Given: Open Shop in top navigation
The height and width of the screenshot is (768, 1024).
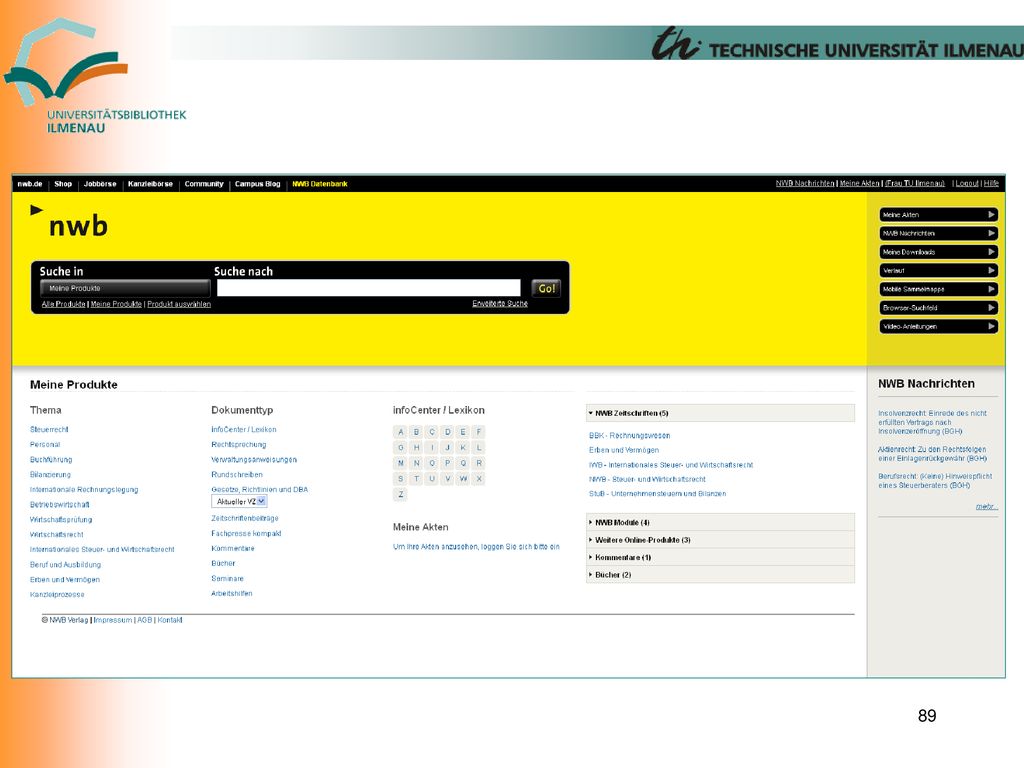Looking at the screenshot, I should point(63,184).
